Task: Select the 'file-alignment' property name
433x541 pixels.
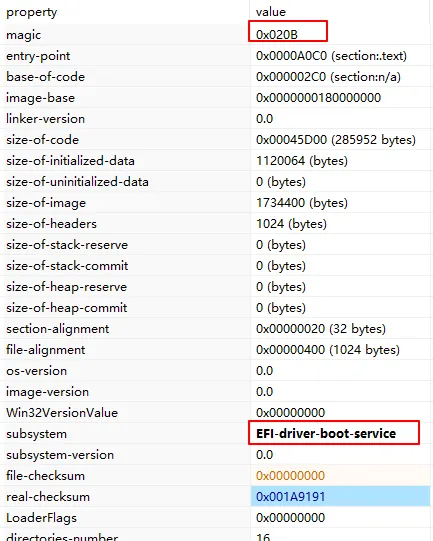Action: coord(46,351)
